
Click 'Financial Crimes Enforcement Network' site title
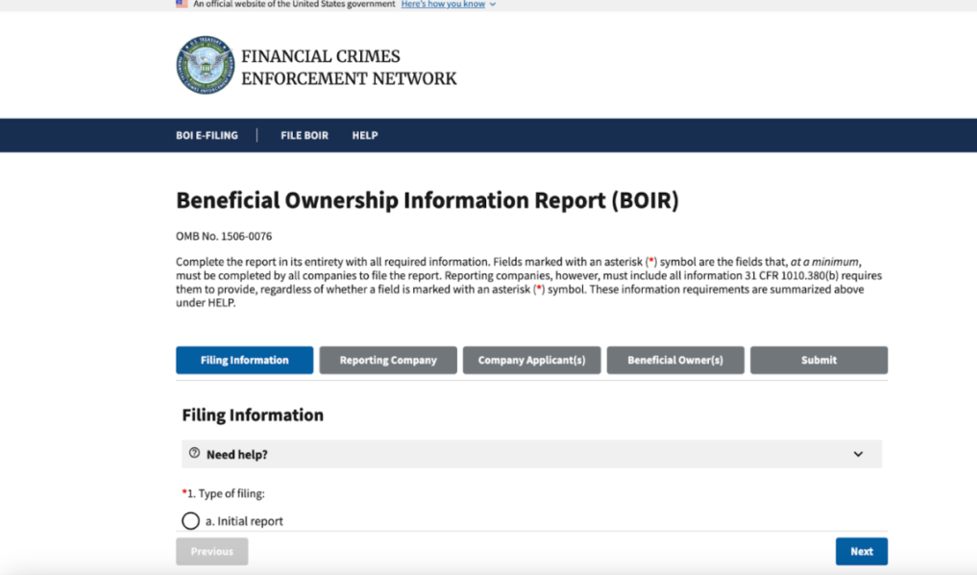(349, 67)
